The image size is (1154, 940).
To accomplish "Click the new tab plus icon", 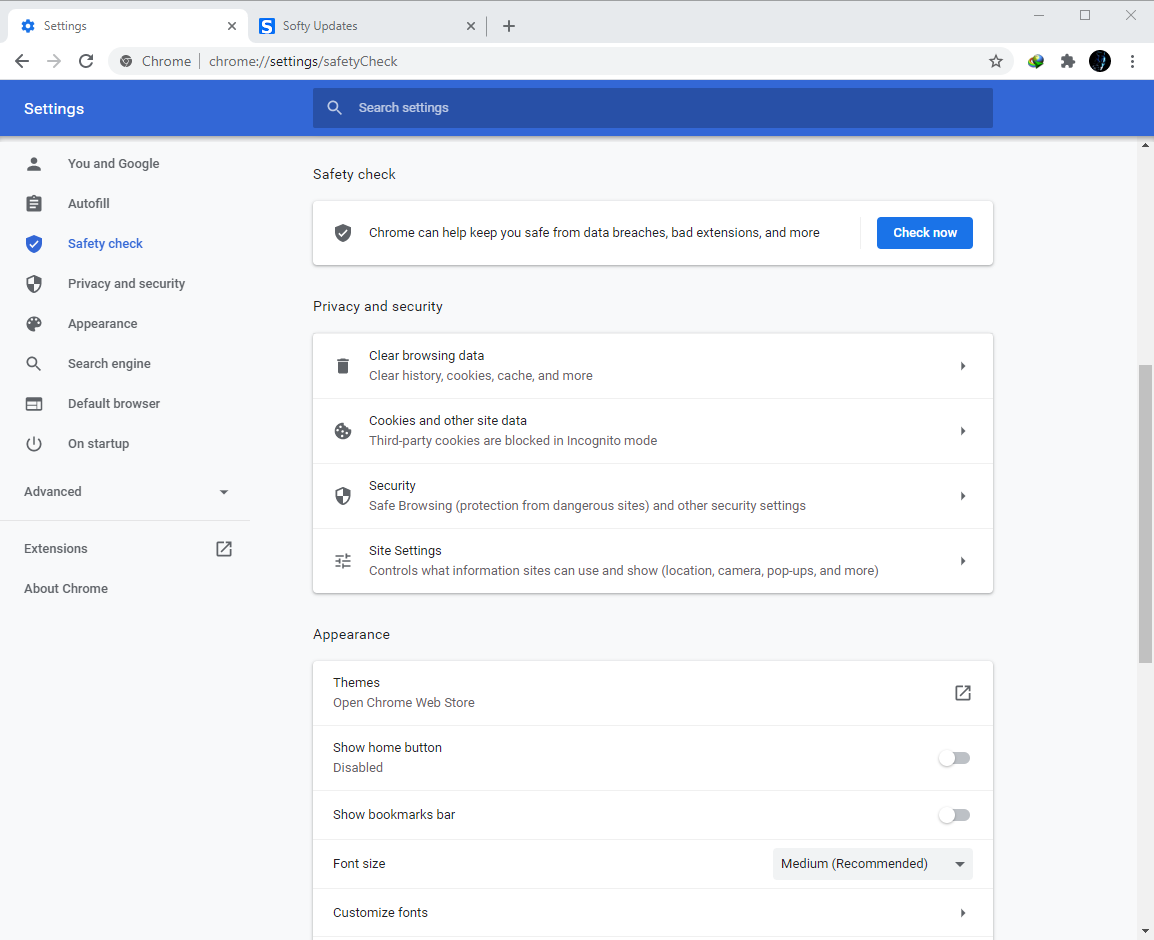I will 509,26.
